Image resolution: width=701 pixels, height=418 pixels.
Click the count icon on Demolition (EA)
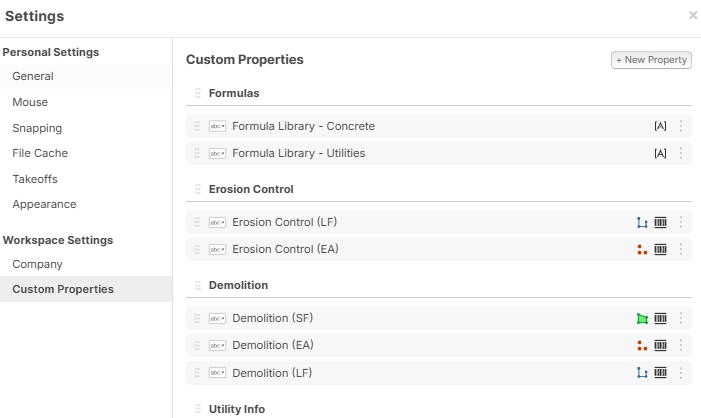pos(643,346)
